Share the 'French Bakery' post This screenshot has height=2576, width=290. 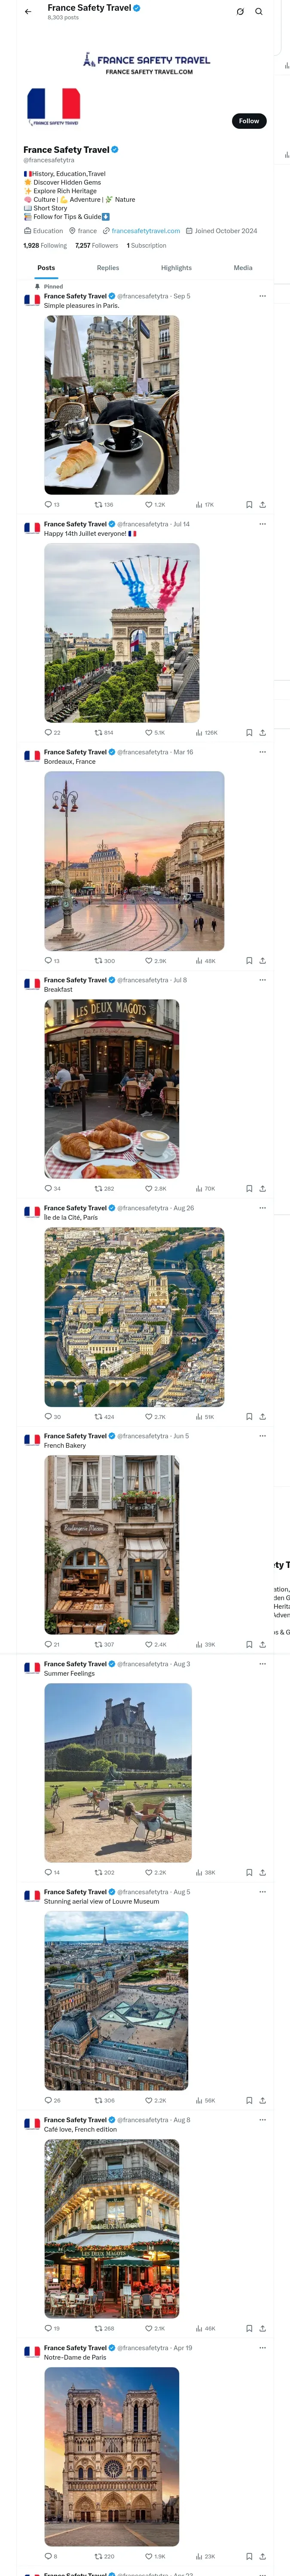click(x=262, y=1645)
